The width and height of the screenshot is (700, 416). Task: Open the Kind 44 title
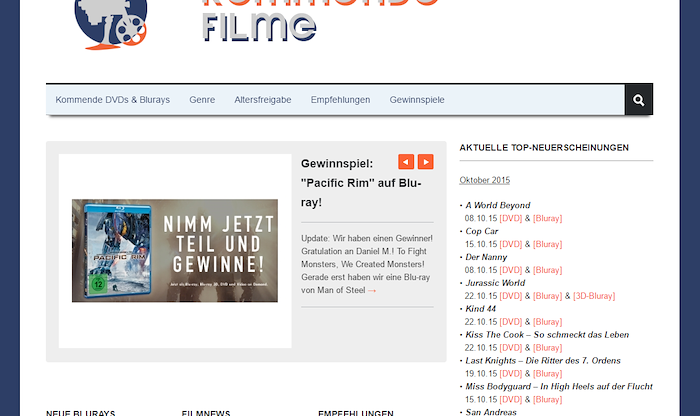coord(481,309)
